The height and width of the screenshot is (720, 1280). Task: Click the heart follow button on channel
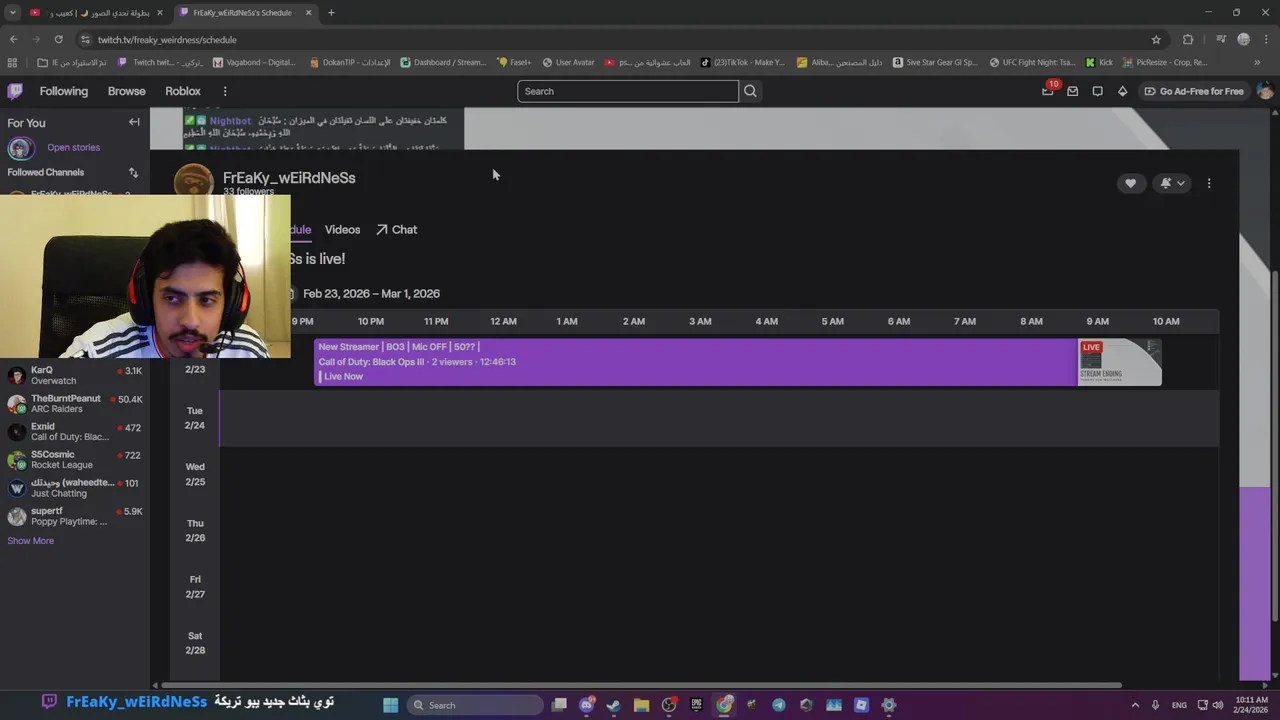coord(1130,183)
